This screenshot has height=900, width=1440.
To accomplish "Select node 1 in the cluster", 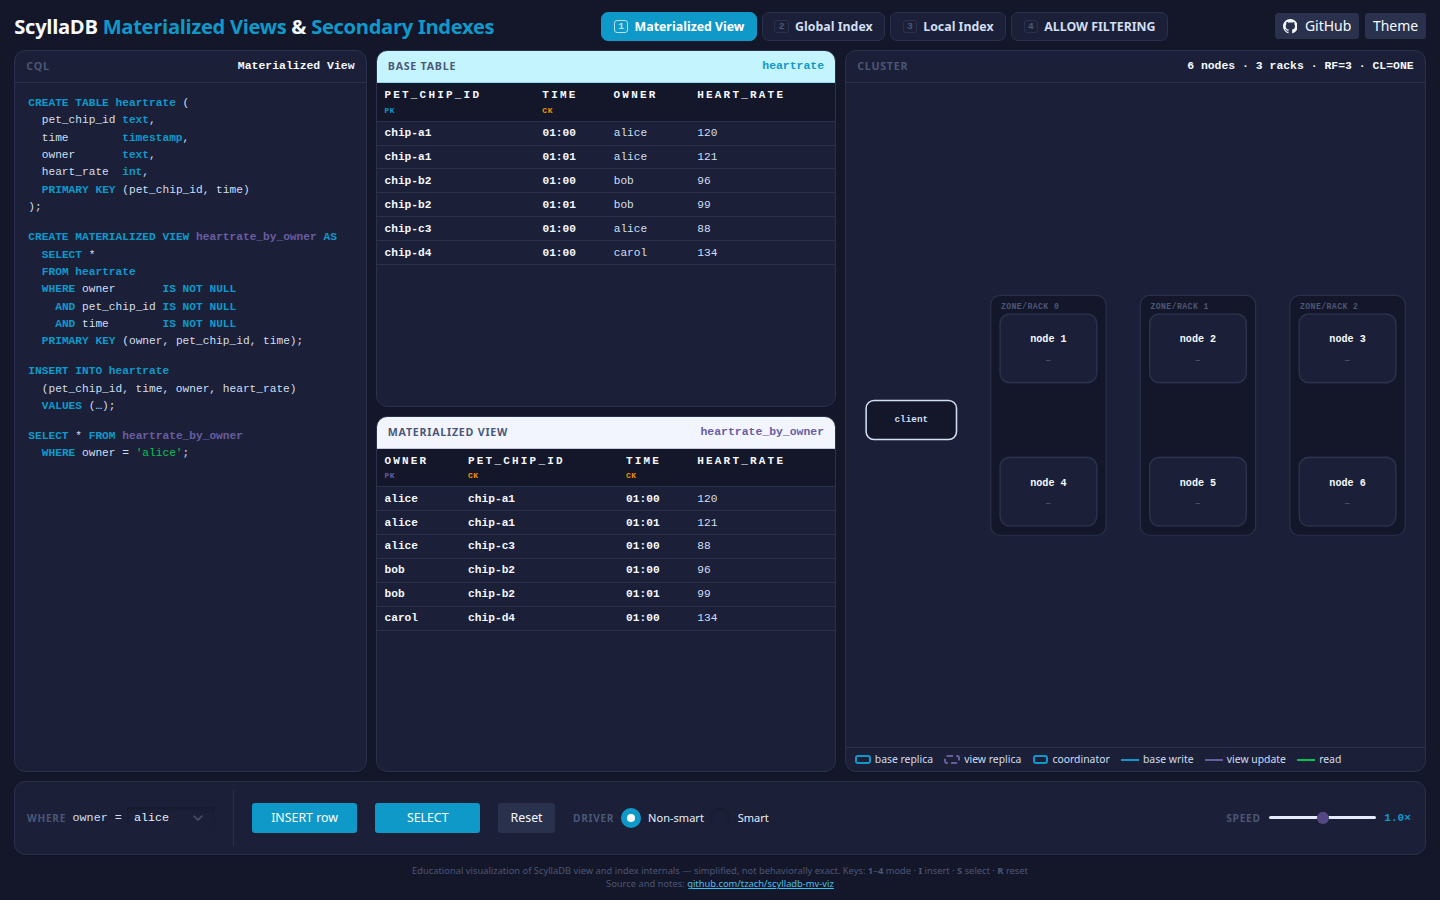I will click(1048, 348).
